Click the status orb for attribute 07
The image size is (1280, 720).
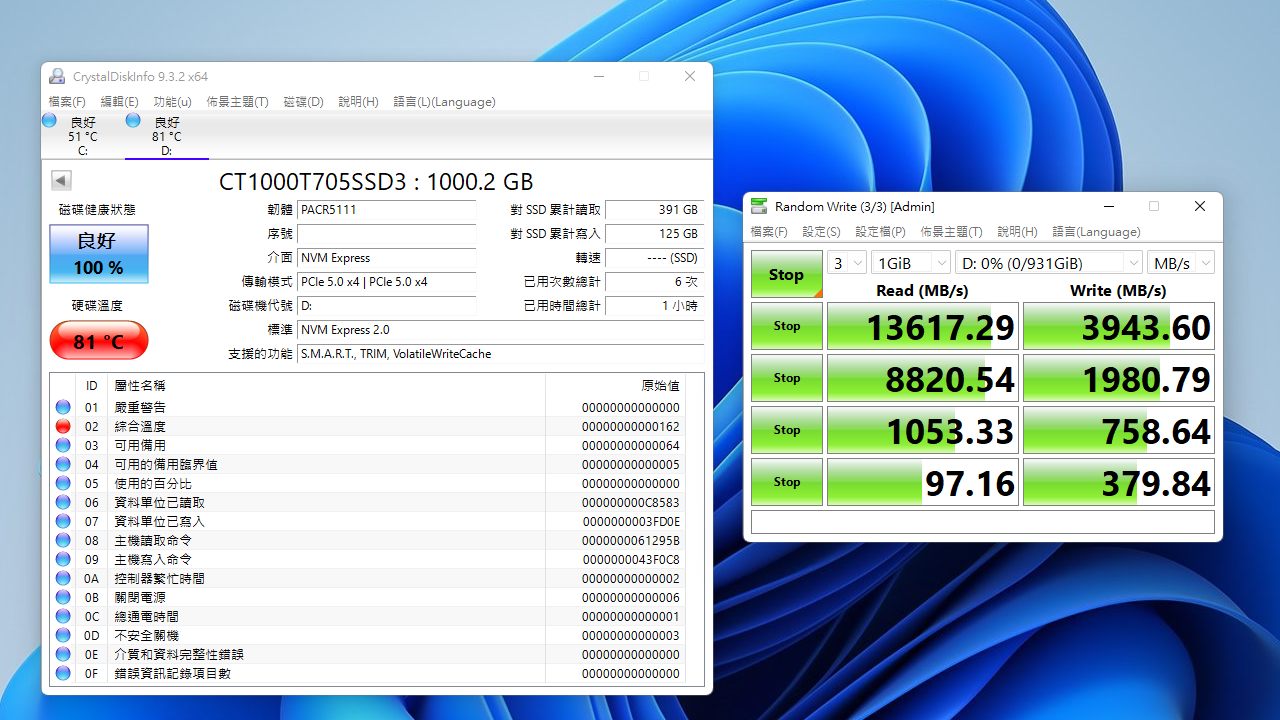point(63,521)
